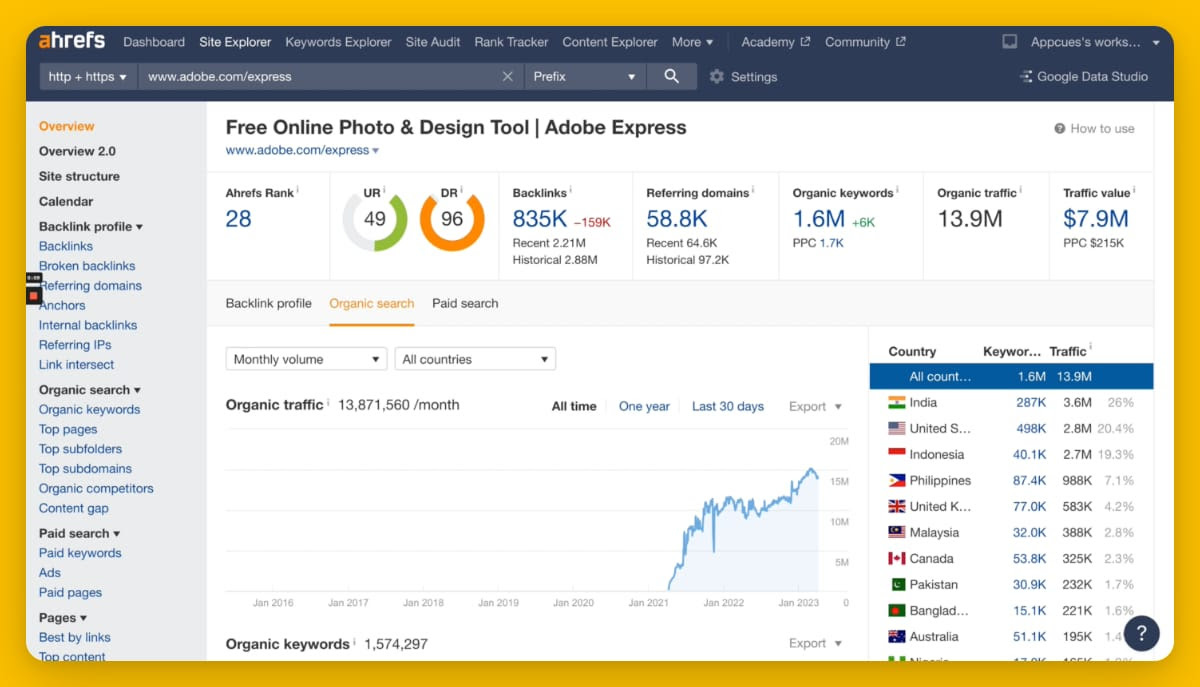1200x687 pixels.
Task: Click the Australia flag icon
Action: [896, 636]
